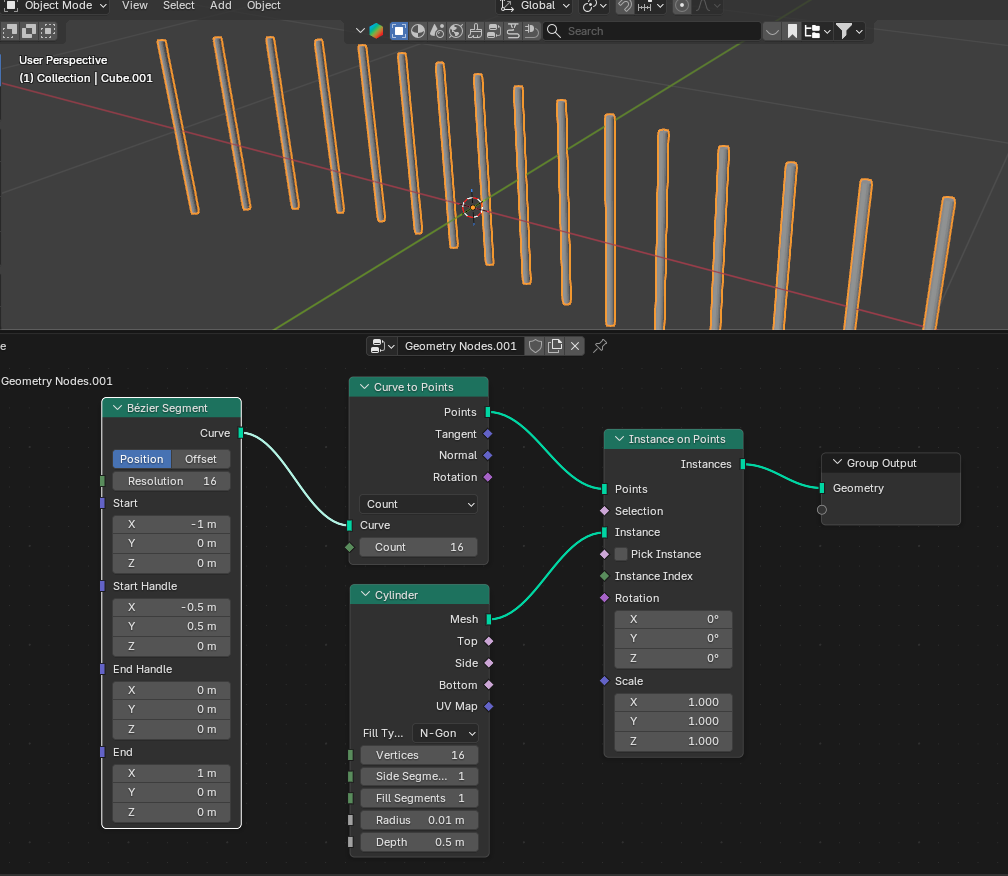Click the Start Handle Y 0.5 m field

172,626
